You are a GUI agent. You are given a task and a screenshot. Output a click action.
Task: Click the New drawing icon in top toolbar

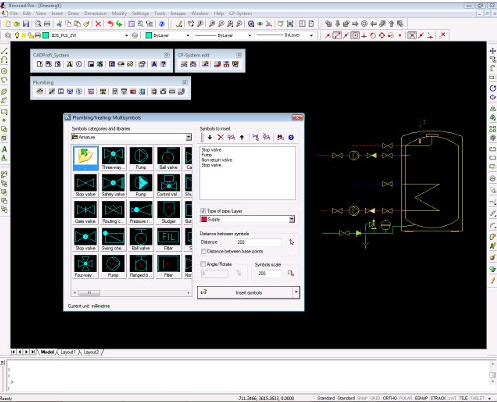pyautogui.click(x=8, y=24)
